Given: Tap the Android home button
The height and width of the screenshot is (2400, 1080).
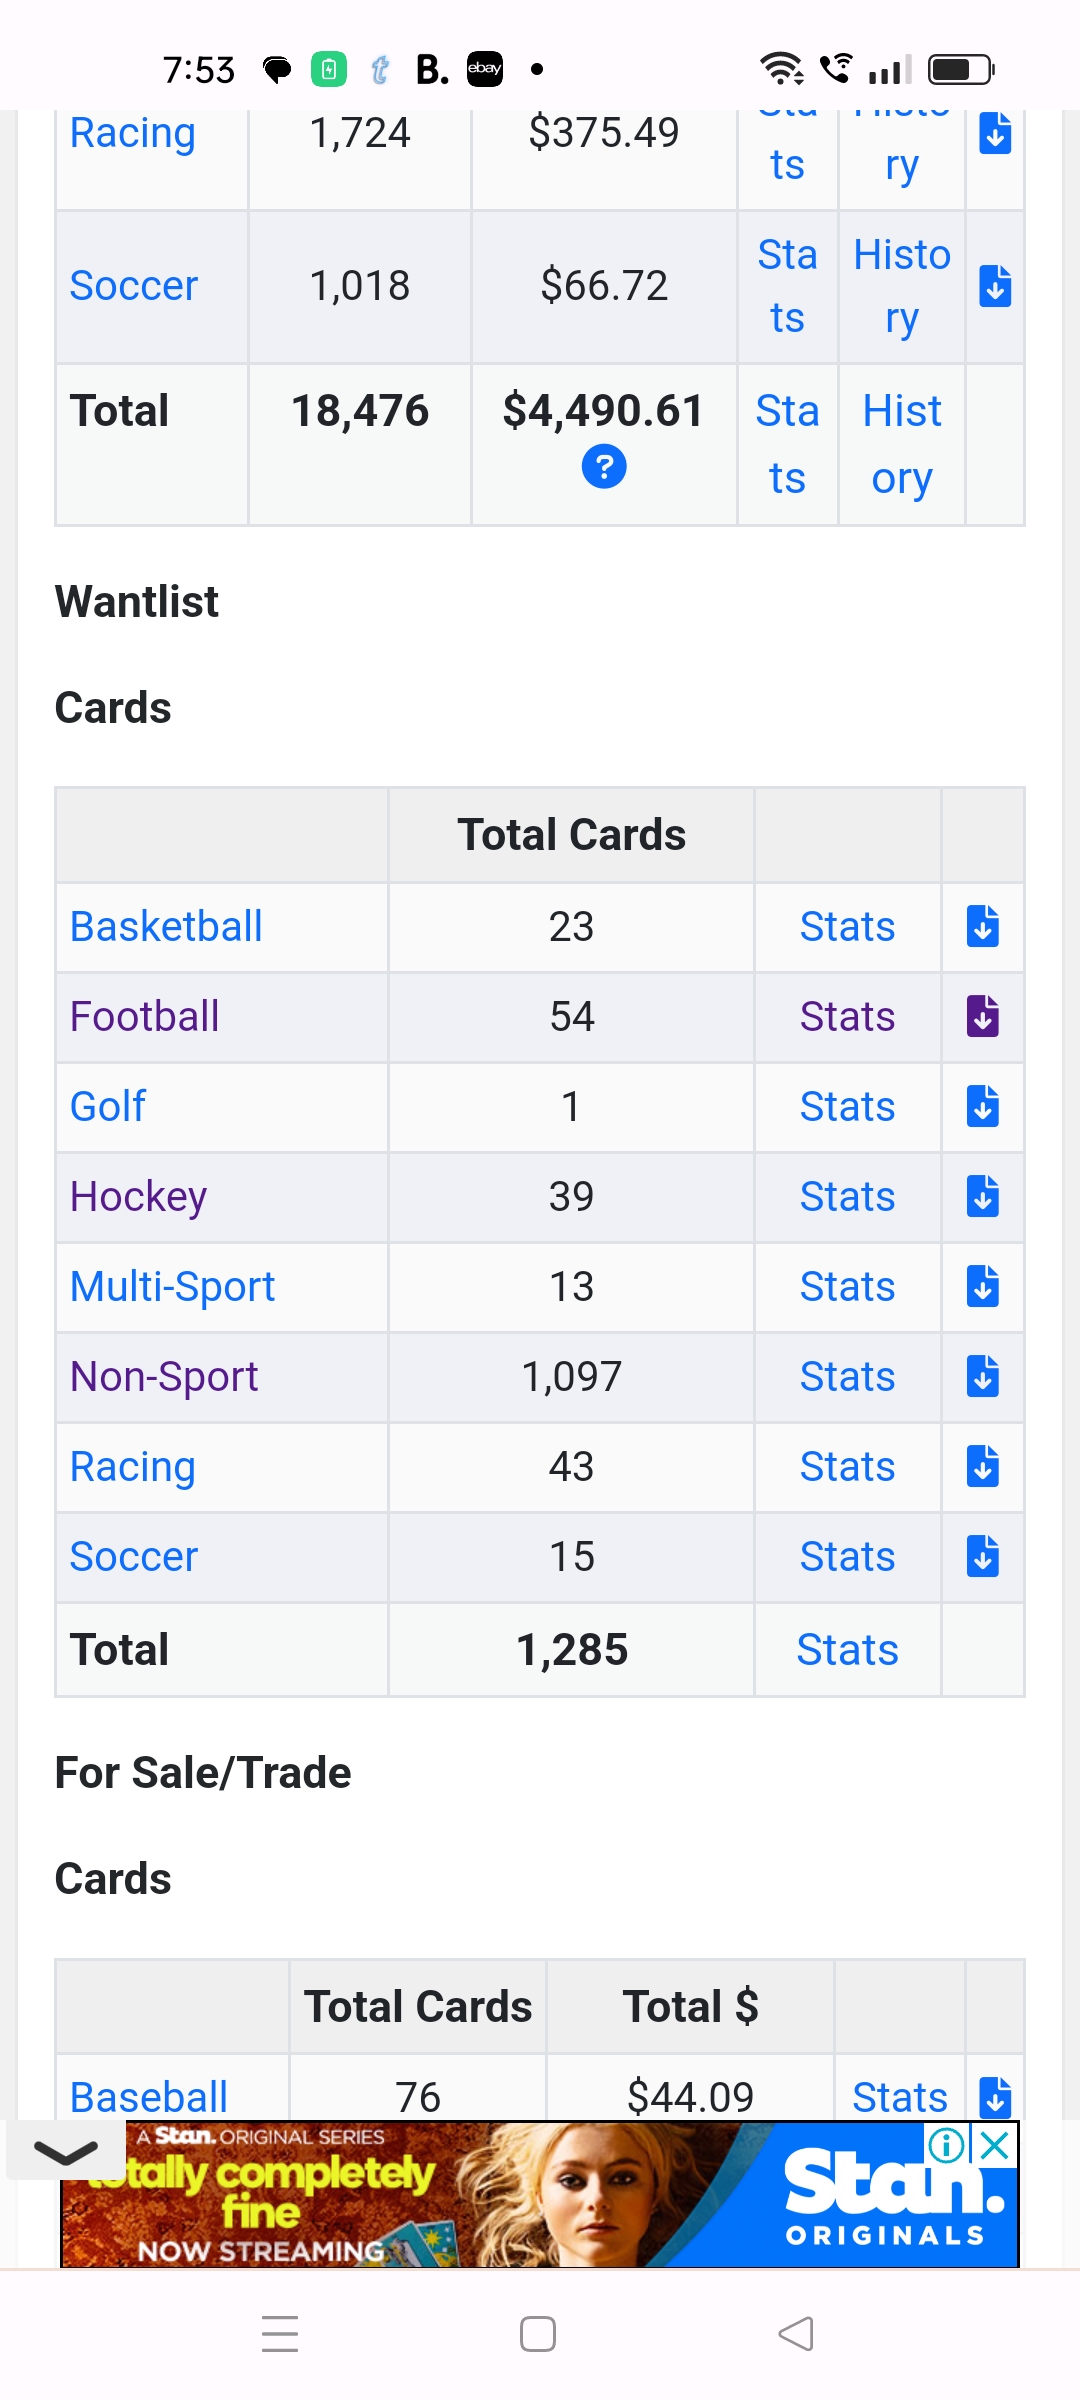Looking at the screenshot, I should 538,2333.
